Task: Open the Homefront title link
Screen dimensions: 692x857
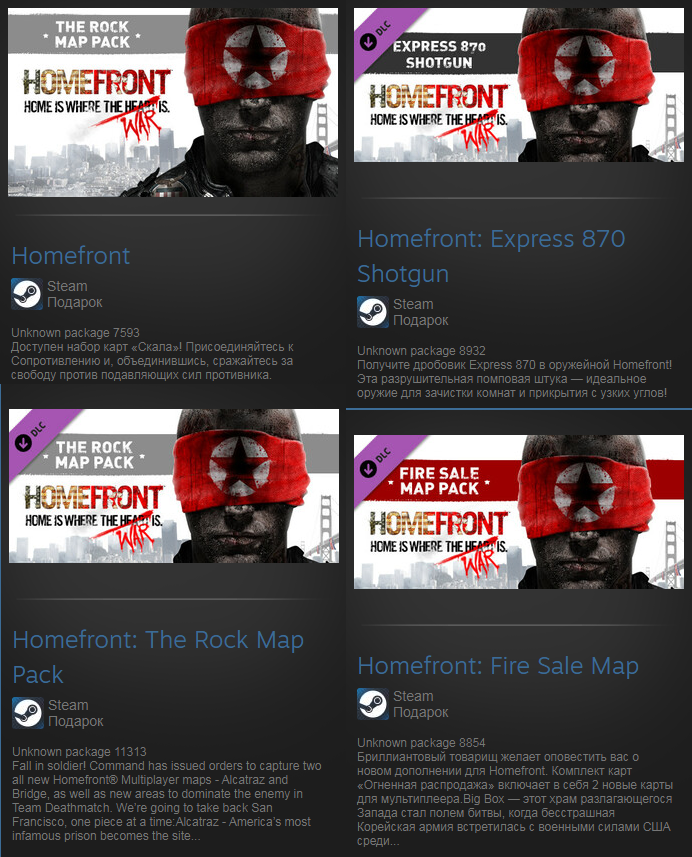Action: coord(71,256)
